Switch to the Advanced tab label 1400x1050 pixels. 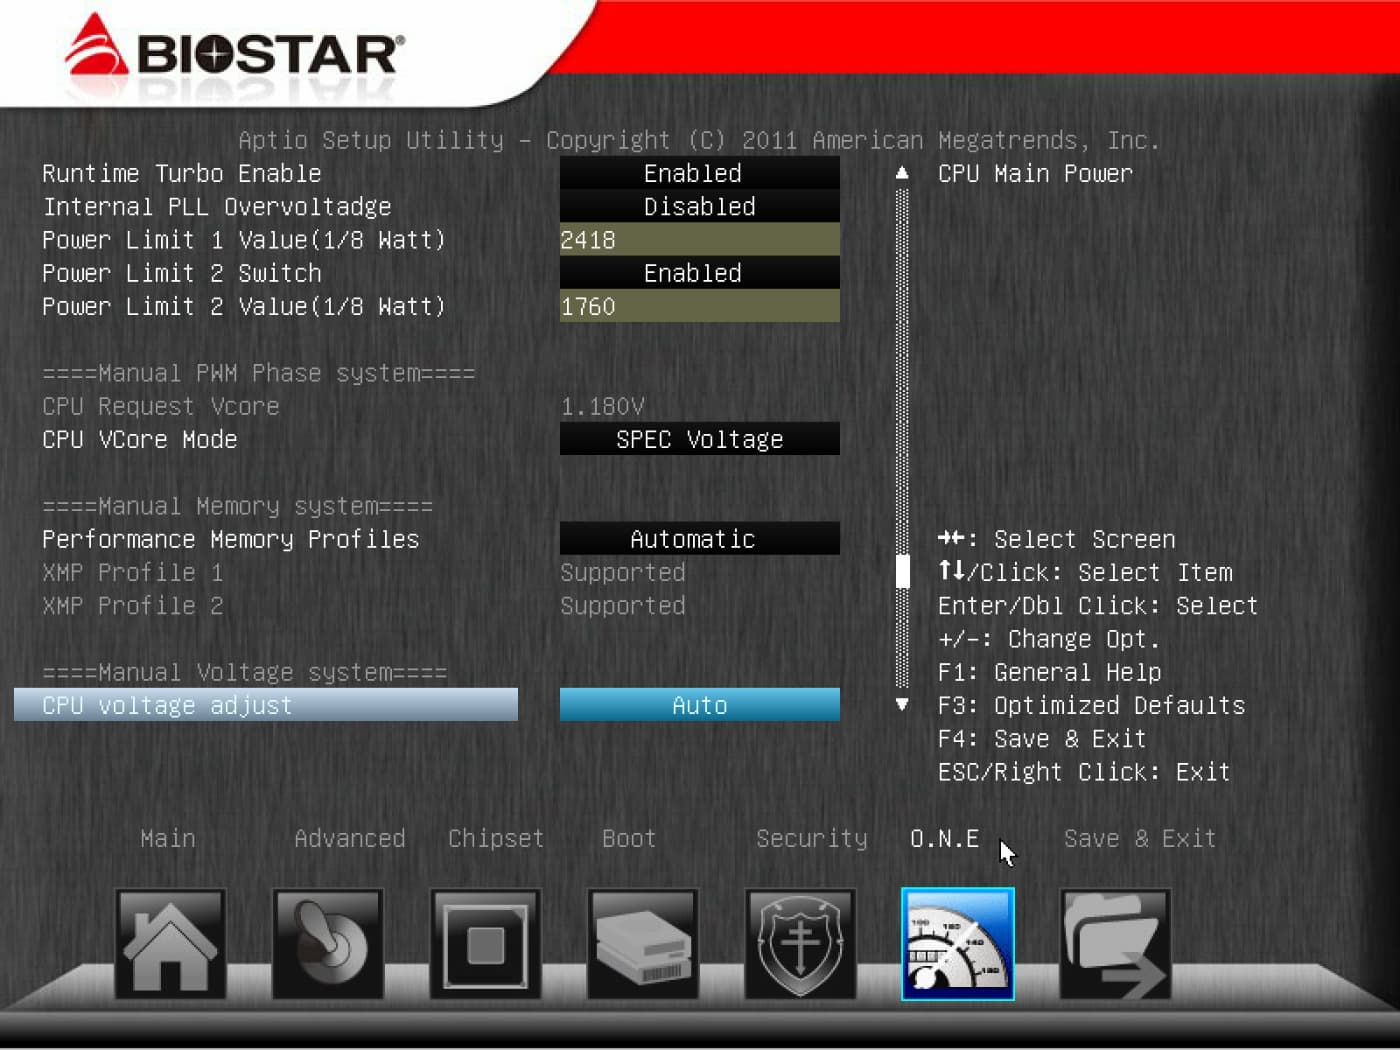[350, 838]
